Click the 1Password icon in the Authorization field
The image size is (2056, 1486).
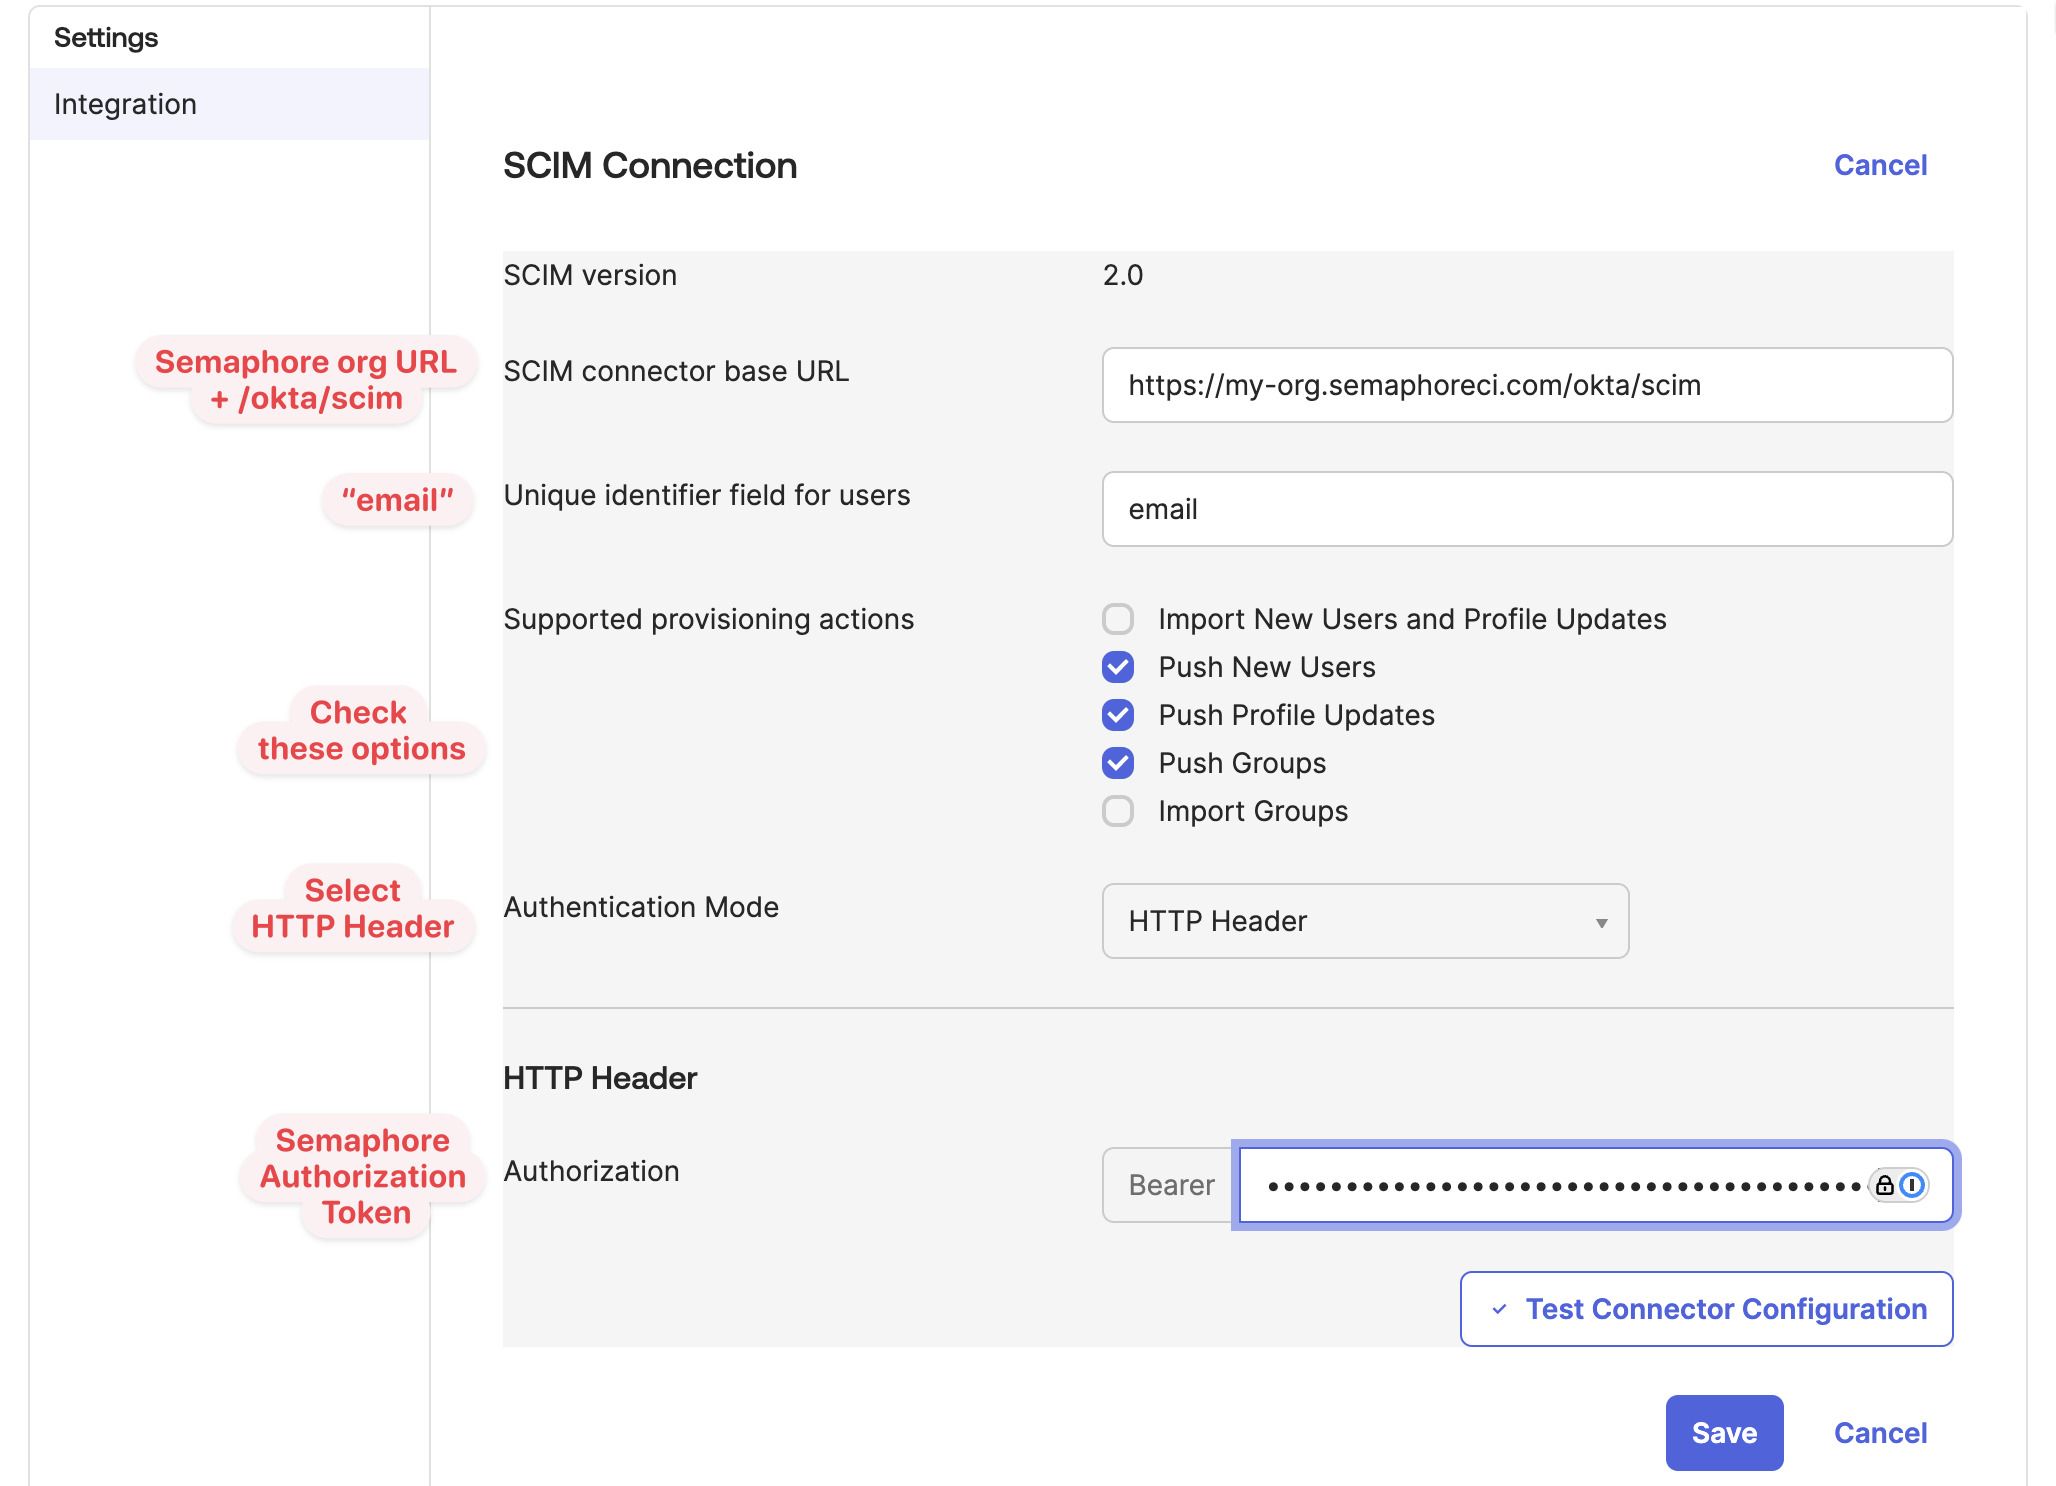point(1911,1185)
